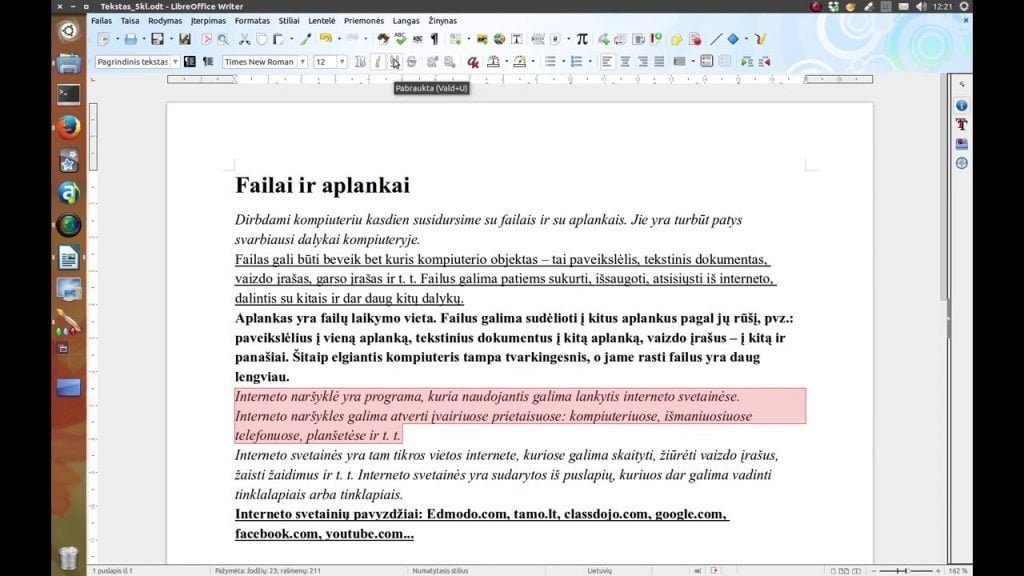Toggle Italic formatting
This screenshot has height=576, width=1024.
tap(377, 62)
